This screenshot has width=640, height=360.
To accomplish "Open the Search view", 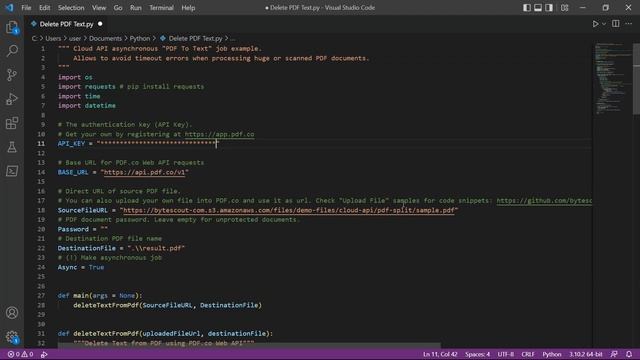I will click(12, 51).
